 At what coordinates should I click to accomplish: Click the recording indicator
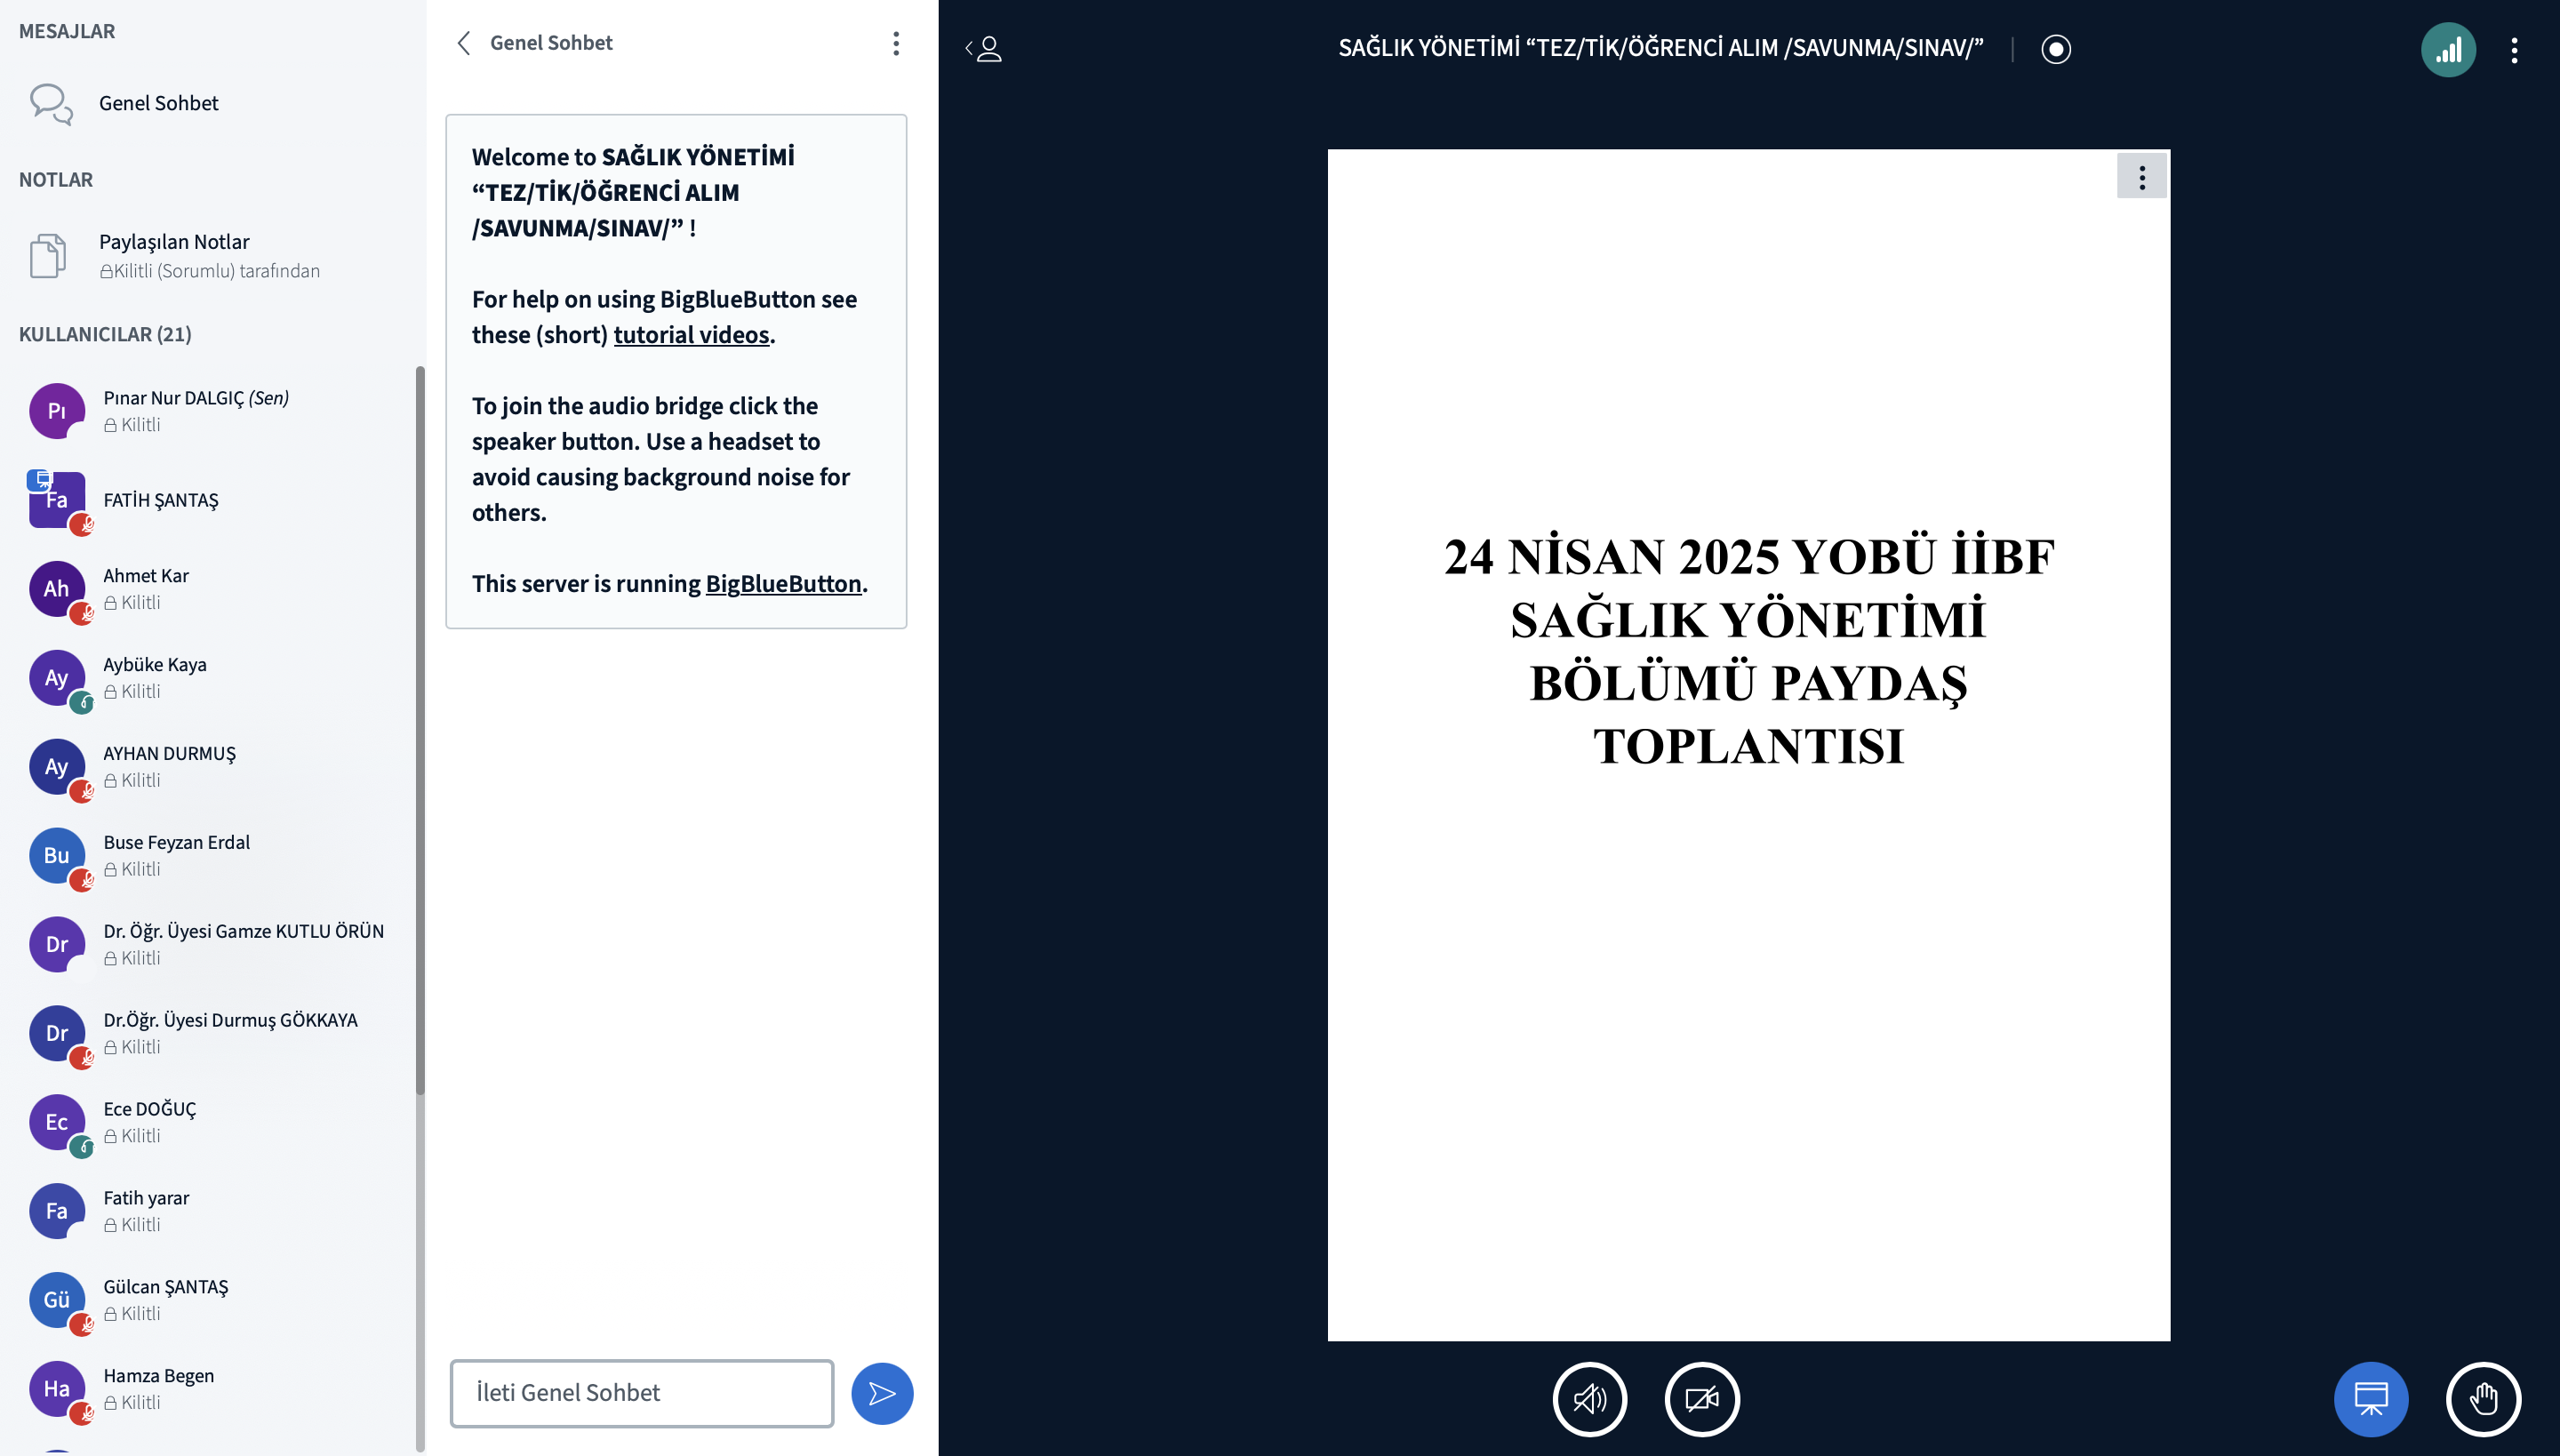pos(2056,49)
